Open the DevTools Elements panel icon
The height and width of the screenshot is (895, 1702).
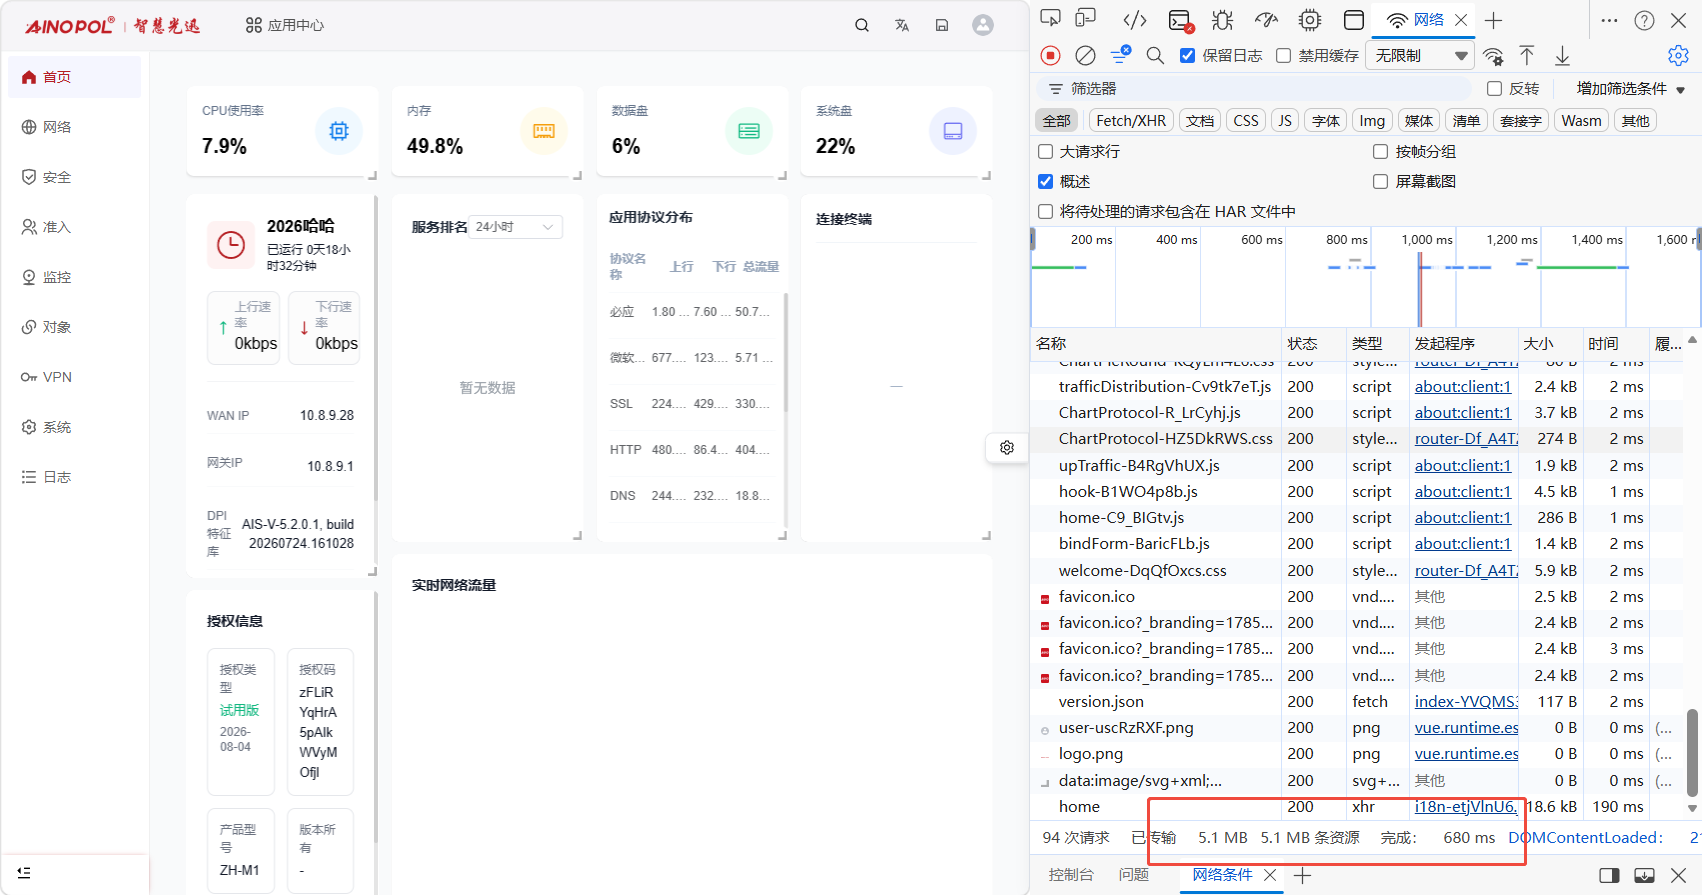click(x=1135, y=20)
